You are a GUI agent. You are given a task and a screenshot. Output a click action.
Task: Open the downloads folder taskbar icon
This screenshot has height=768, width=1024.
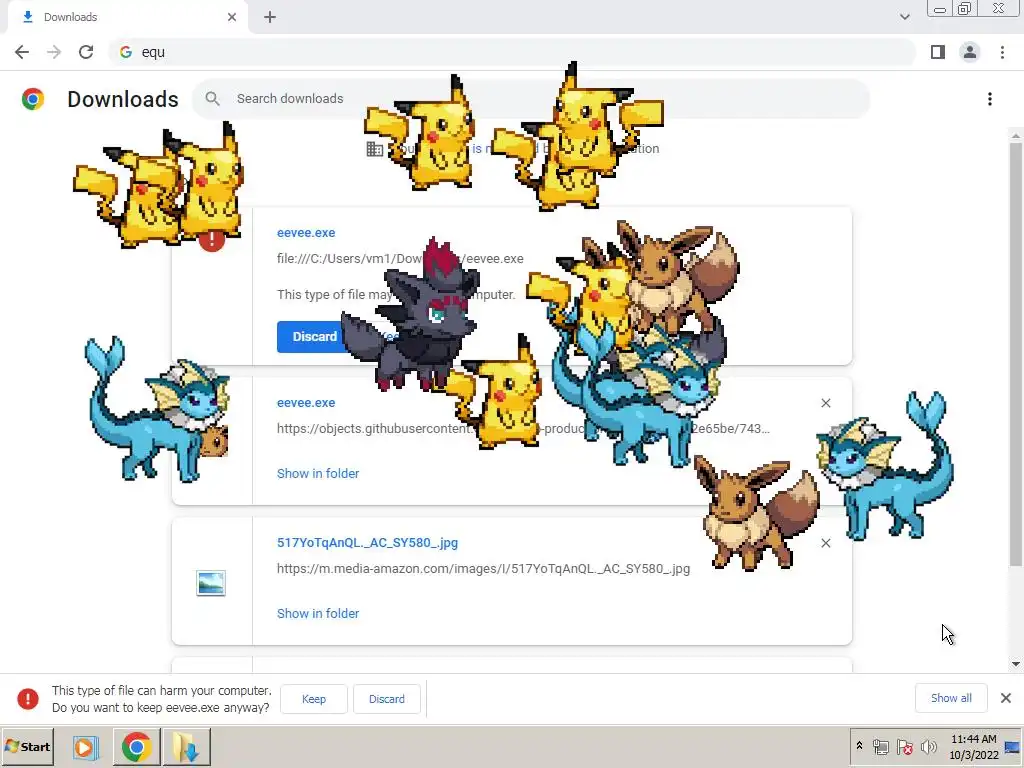click(186, 746)
